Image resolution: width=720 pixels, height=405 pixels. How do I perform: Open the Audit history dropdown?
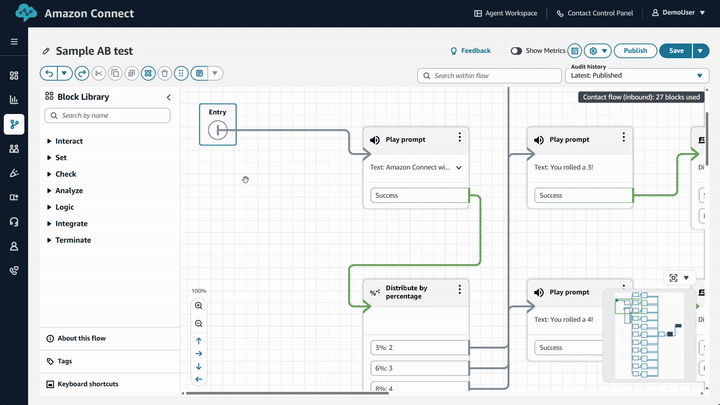(637, 75)
